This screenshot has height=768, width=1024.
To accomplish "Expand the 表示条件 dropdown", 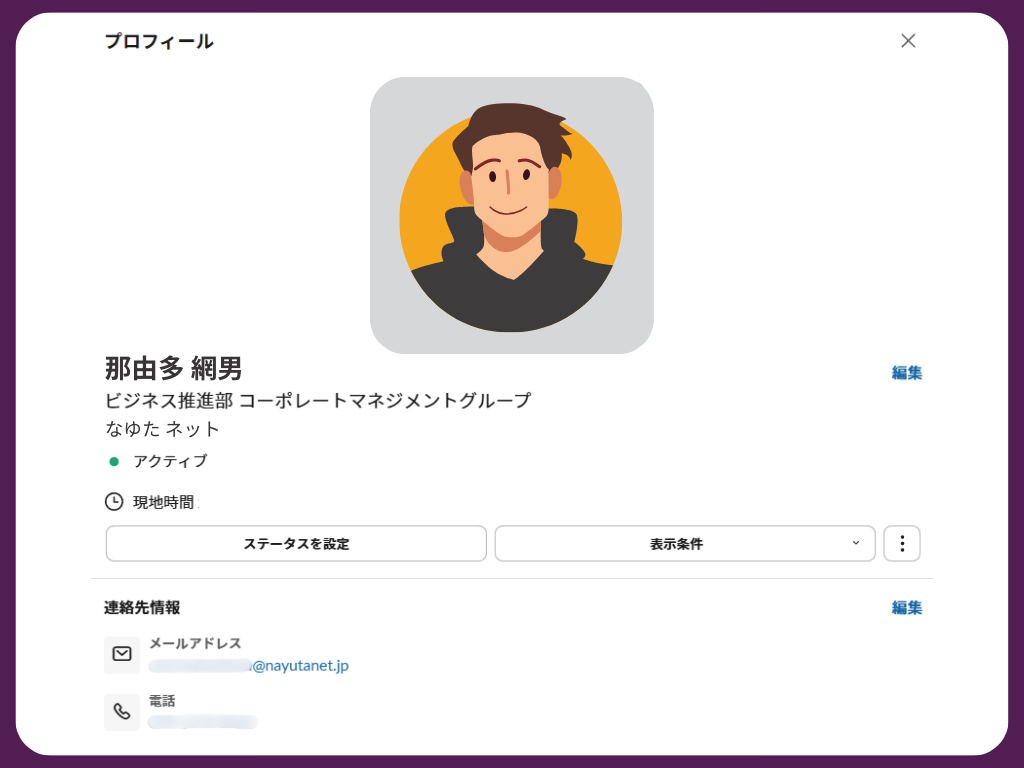I will point(685,543).
